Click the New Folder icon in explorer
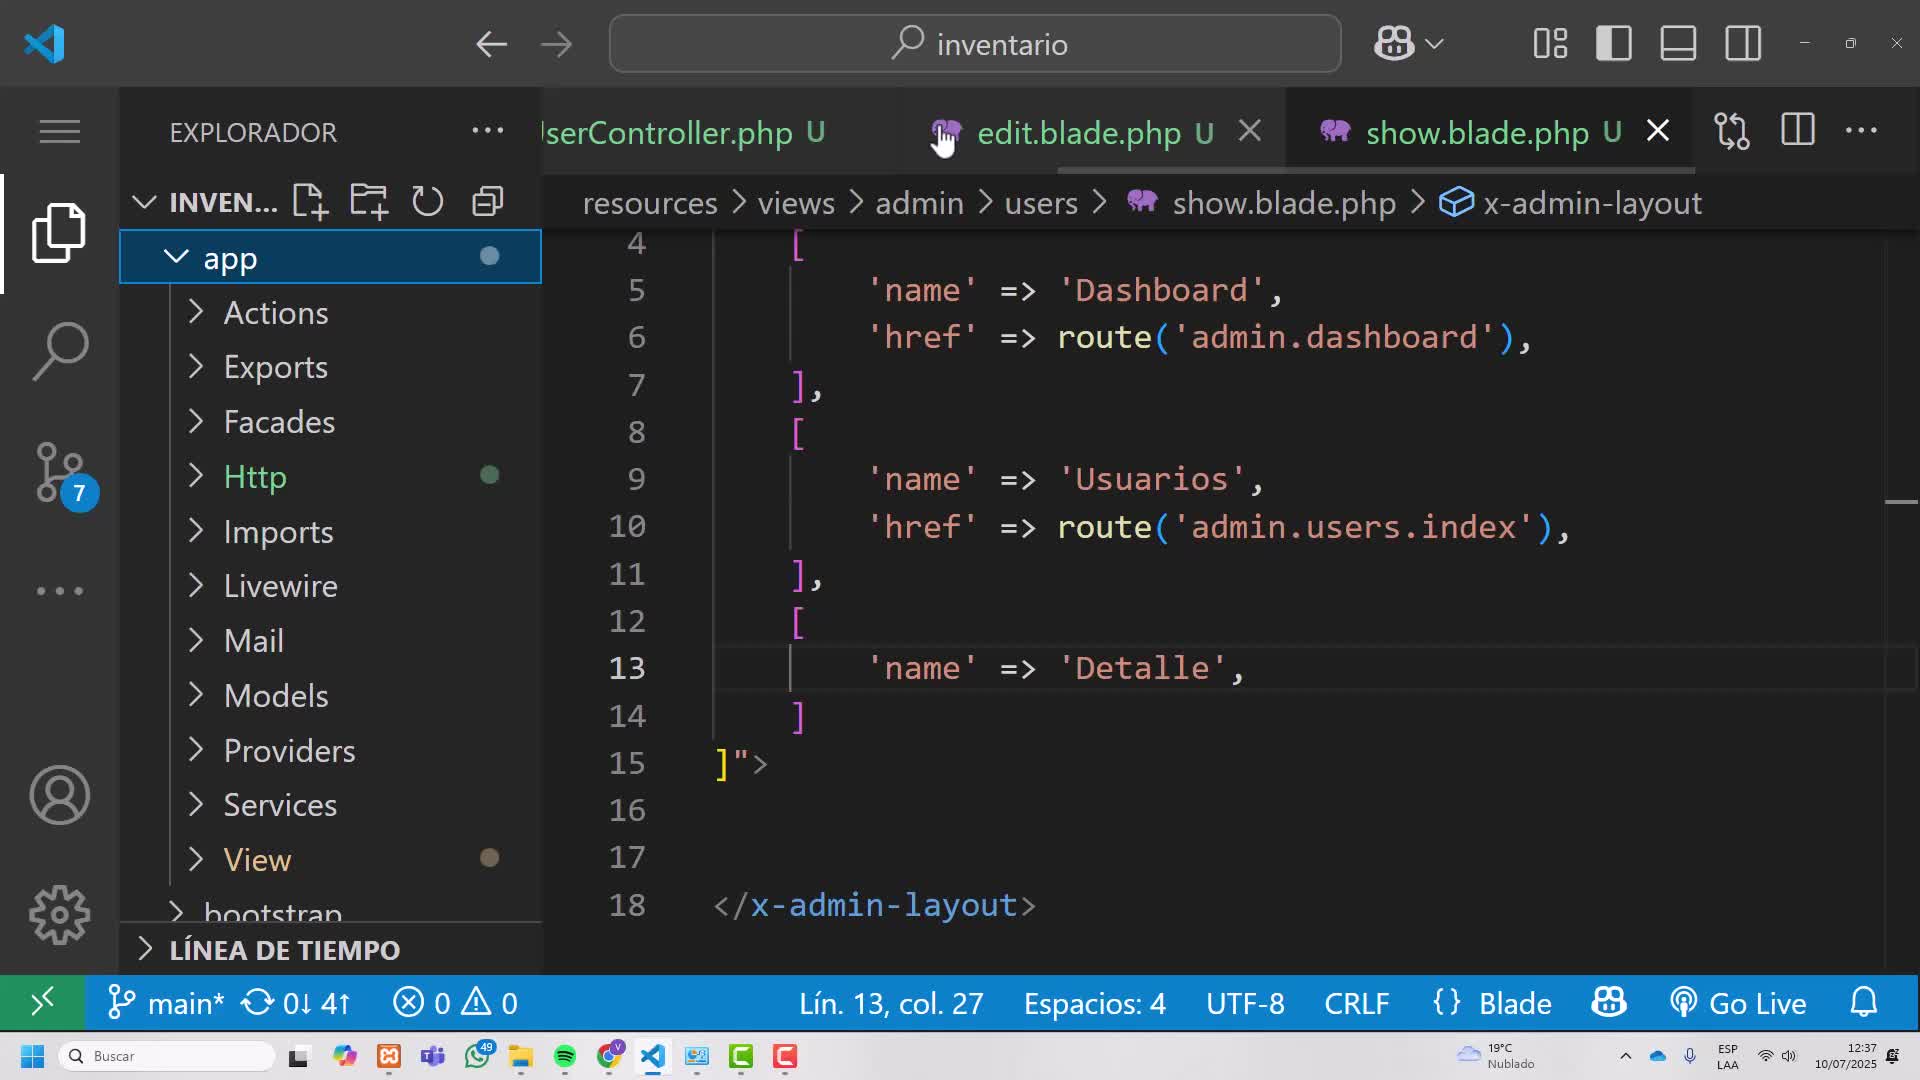 (x=369, y=201)
